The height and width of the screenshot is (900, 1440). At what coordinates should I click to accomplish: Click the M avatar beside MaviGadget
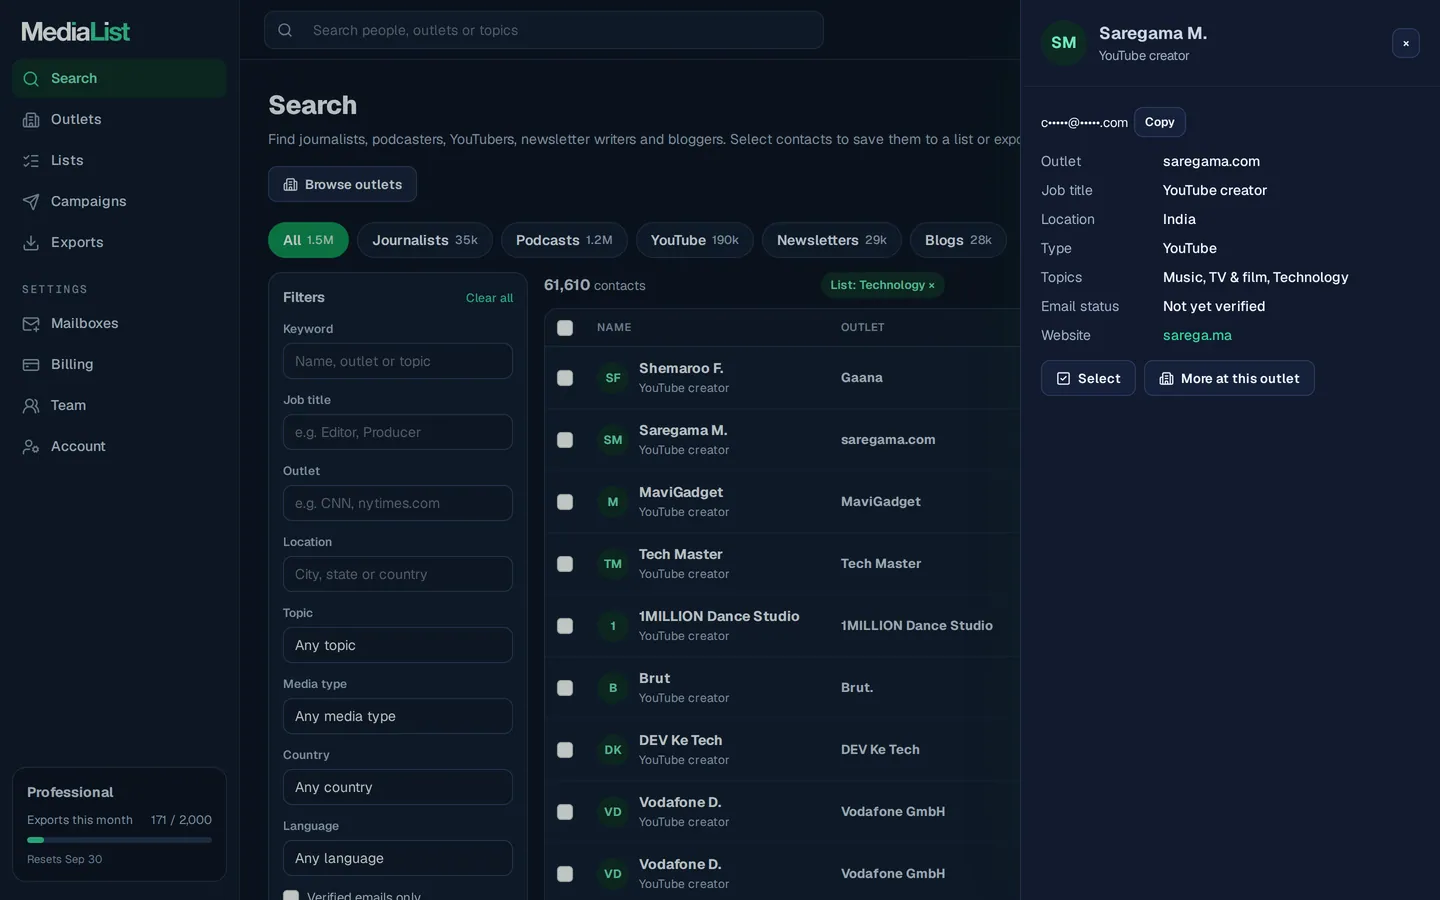coord(613,502)
